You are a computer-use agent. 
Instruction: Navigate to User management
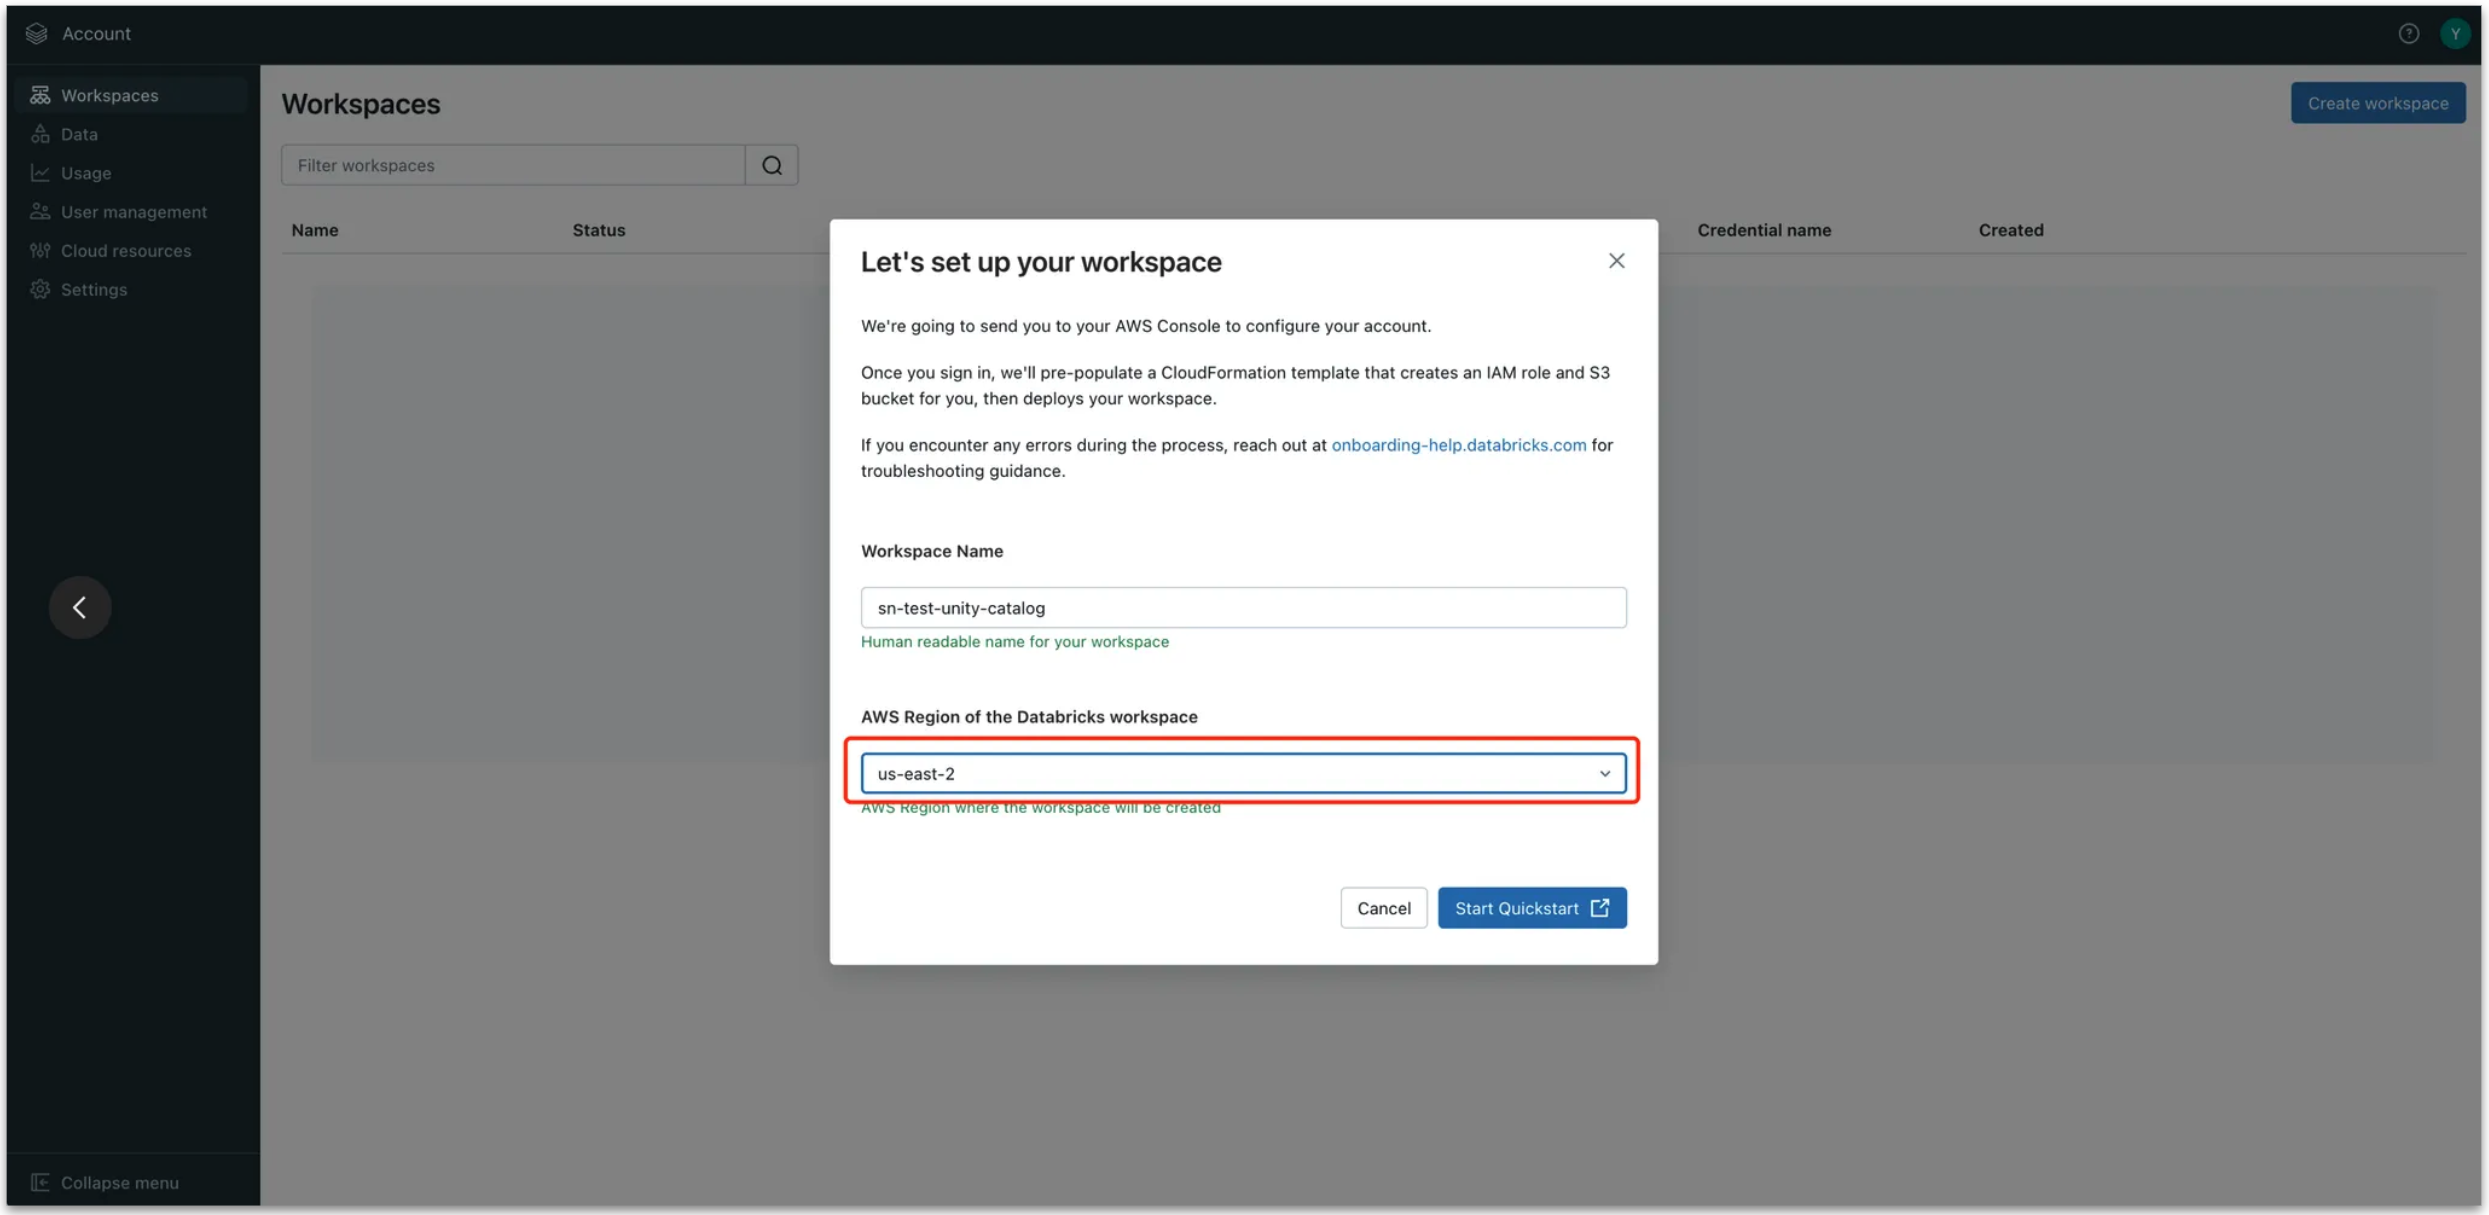pos(133,212)
